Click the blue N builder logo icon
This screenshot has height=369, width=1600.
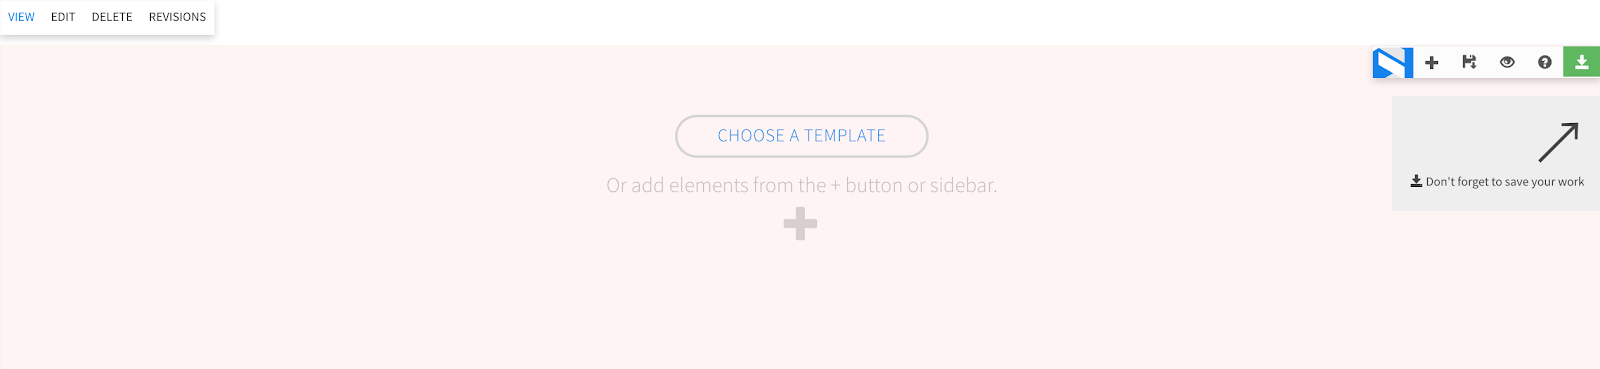(1392, 62)
